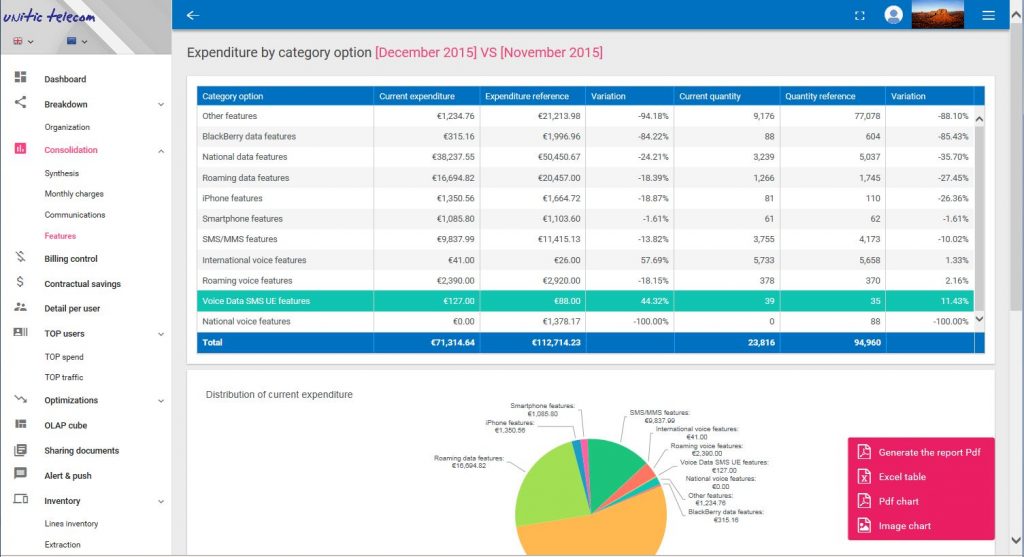Click the Consolidation chart icon
This screenshot has width=1024, height=557.
click(21, 149)
